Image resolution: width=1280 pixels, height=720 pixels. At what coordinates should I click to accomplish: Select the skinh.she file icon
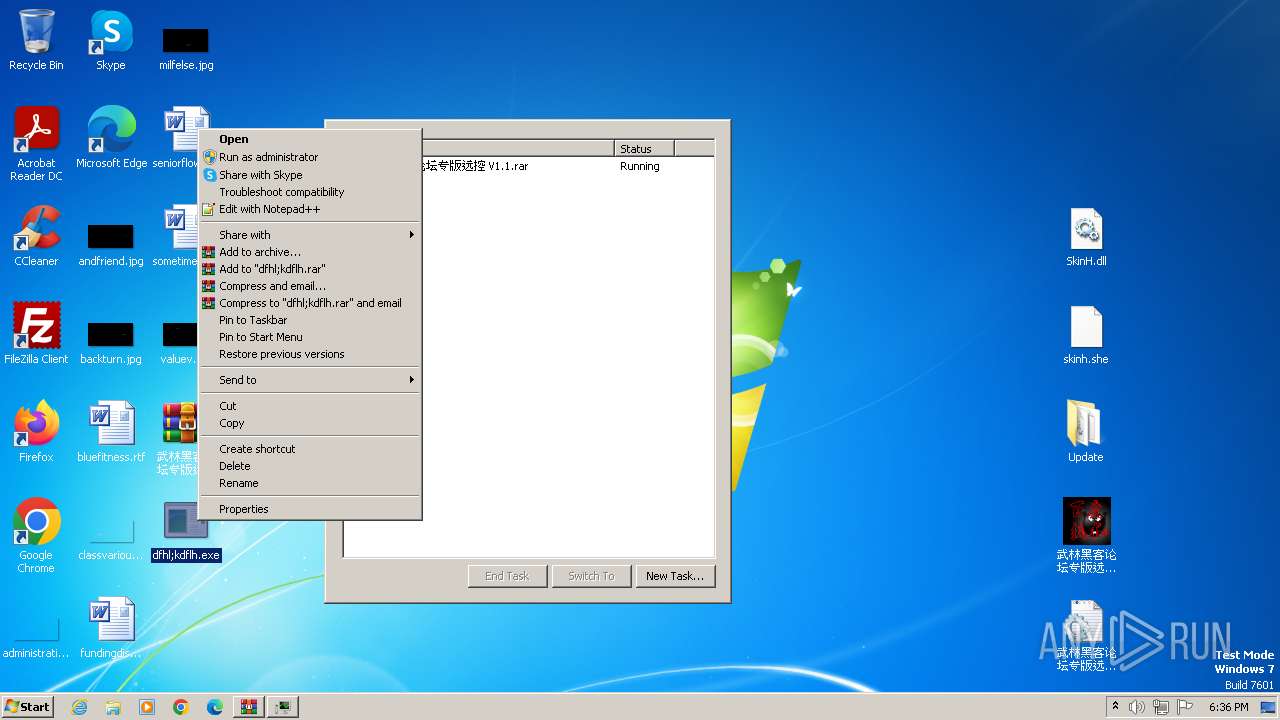[x=1086, y=335]
